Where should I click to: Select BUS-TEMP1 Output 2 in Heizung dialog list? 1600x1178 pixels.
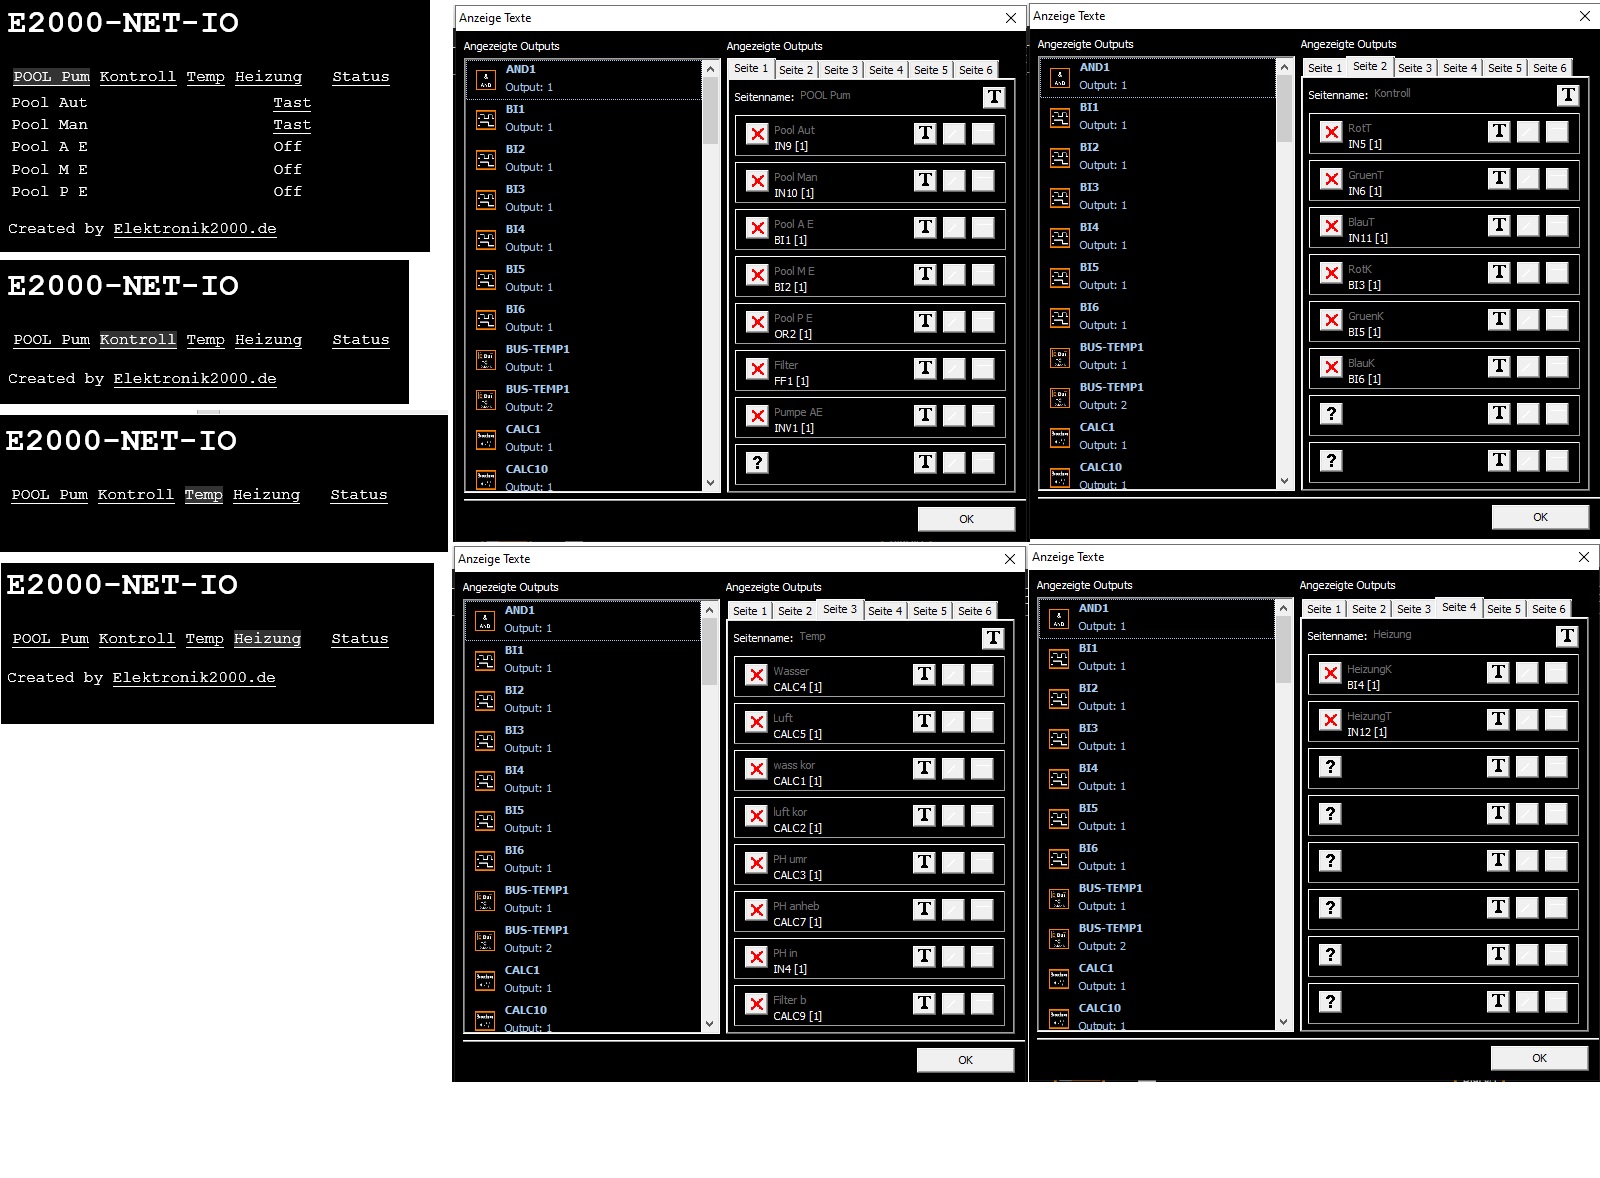click(x=1109, y=937)
